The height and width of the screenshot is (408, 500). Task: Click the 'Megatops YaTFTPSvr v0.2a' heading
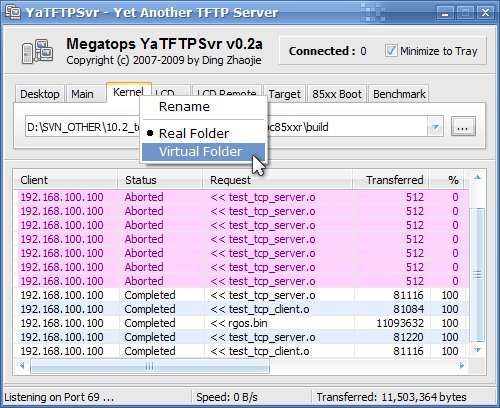pyautogui.click(x=164, y=44)
